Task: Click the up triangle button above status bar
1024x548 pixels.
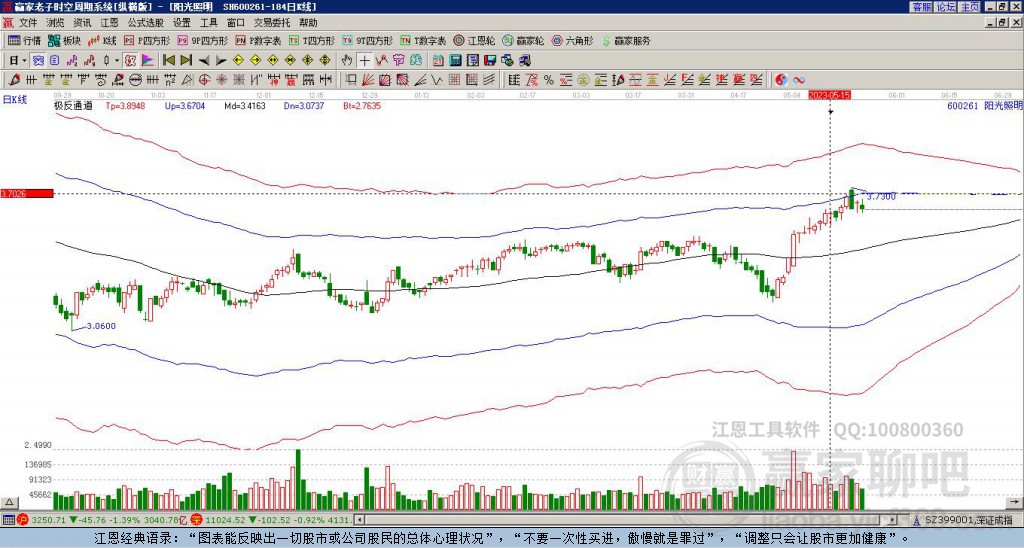Action: tap(9, 503)
